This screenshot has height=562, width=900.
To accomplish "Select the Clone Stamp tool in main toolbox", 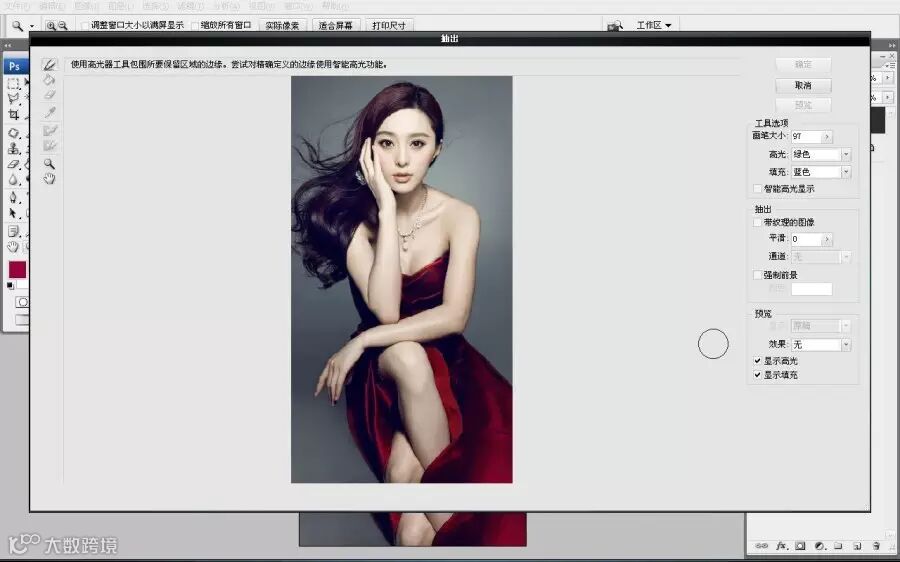I will (13, 149).
